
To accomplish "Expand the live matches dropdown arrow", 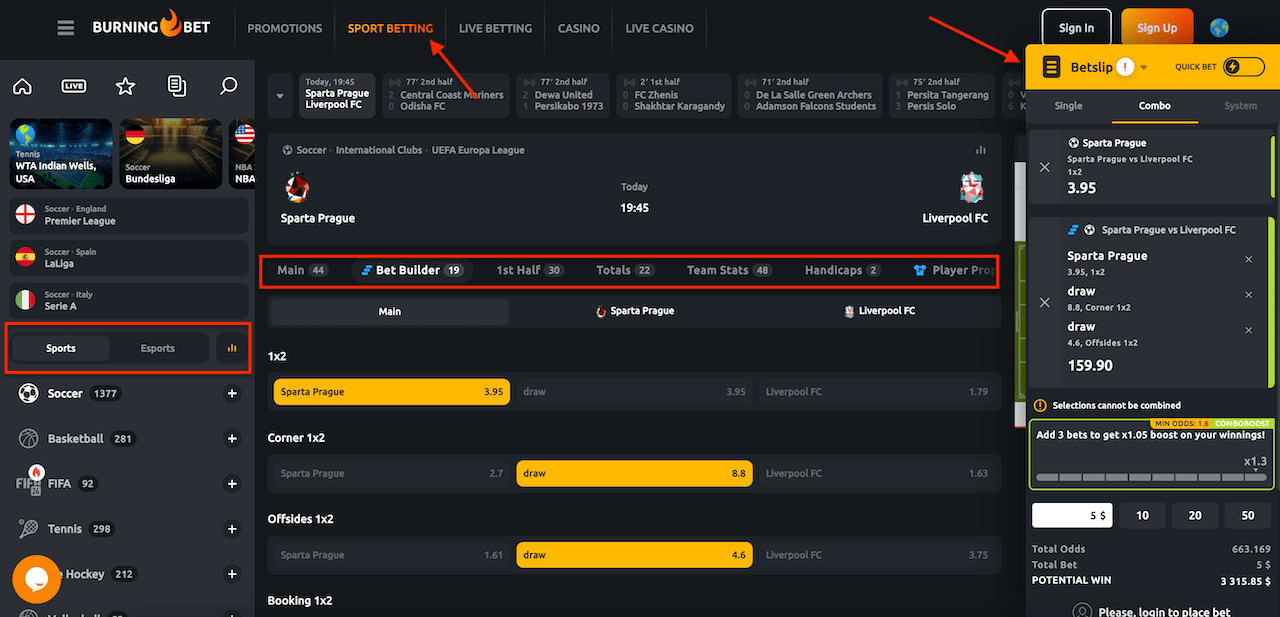I will 280,96.
